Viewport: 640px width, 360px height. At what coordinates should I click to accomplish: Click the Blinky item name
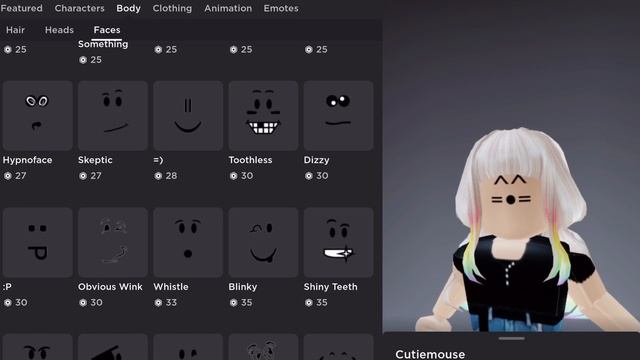click(243, 287)
